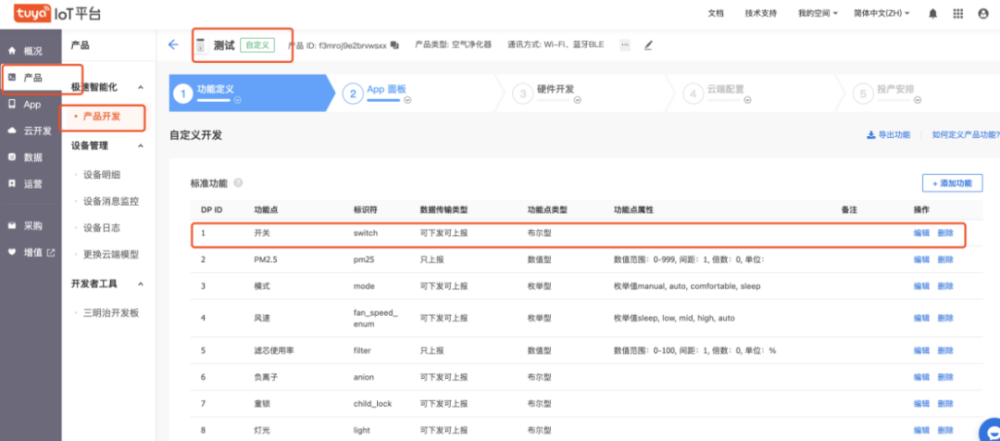The image size is (1000, 441).
Task: Click 编辑 for the PM2.5 row
Action: [x=921, y=260]
